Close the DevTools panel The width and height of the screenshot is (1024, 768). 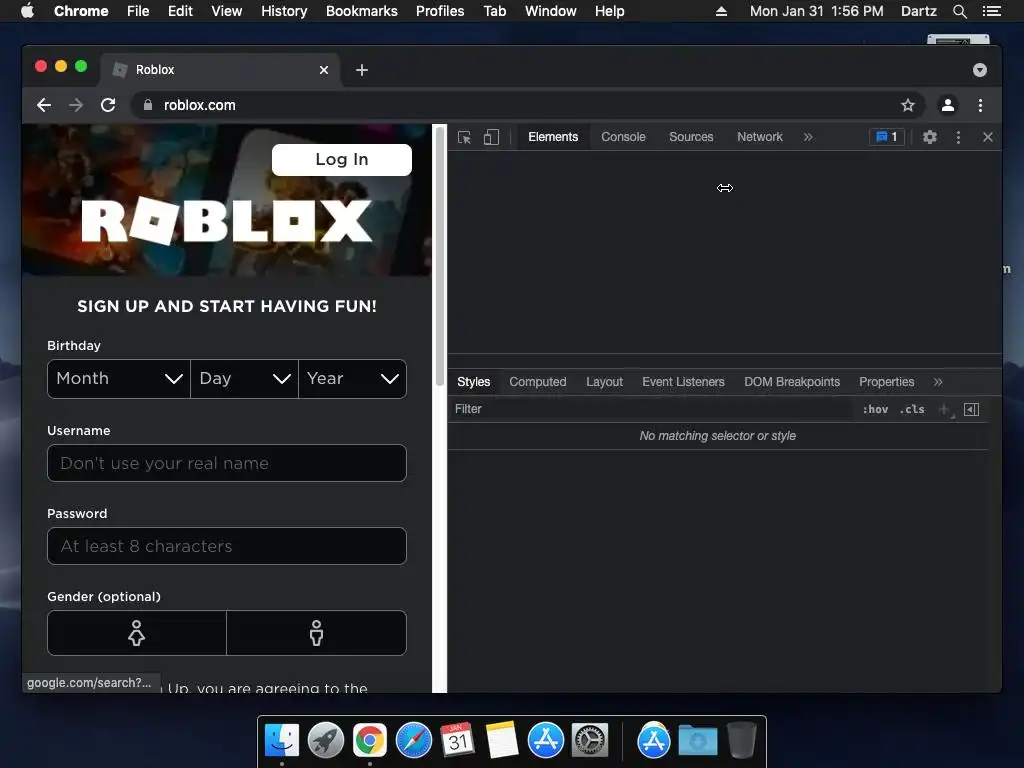click(987, 137)
